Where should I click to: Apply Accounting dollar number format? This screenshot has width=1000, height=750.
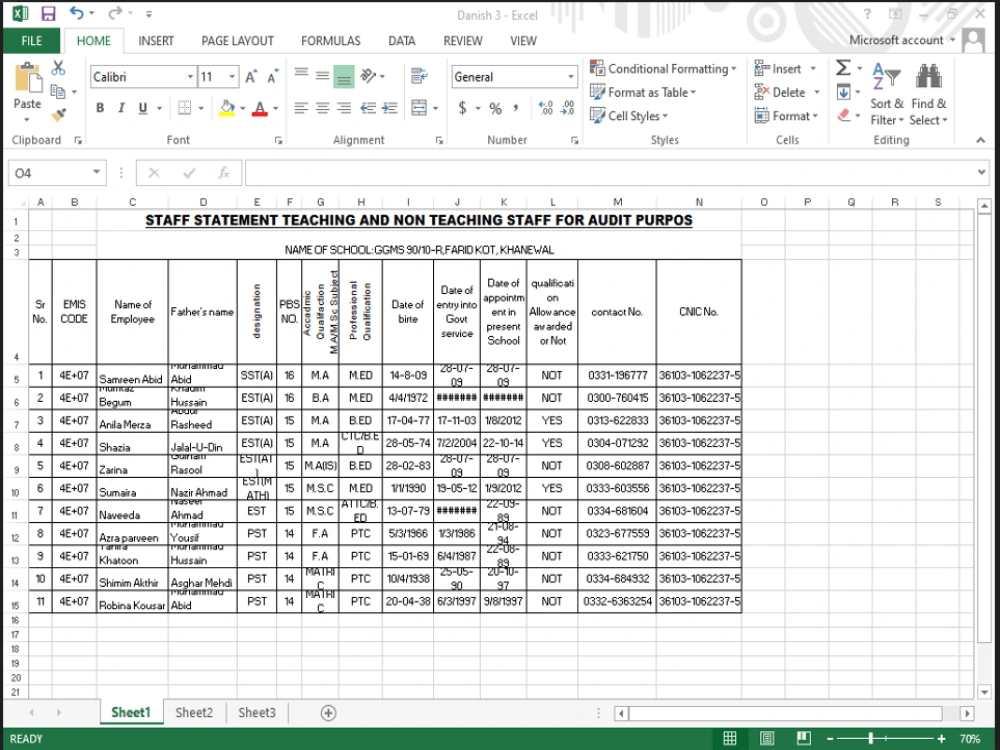point(462,108)
